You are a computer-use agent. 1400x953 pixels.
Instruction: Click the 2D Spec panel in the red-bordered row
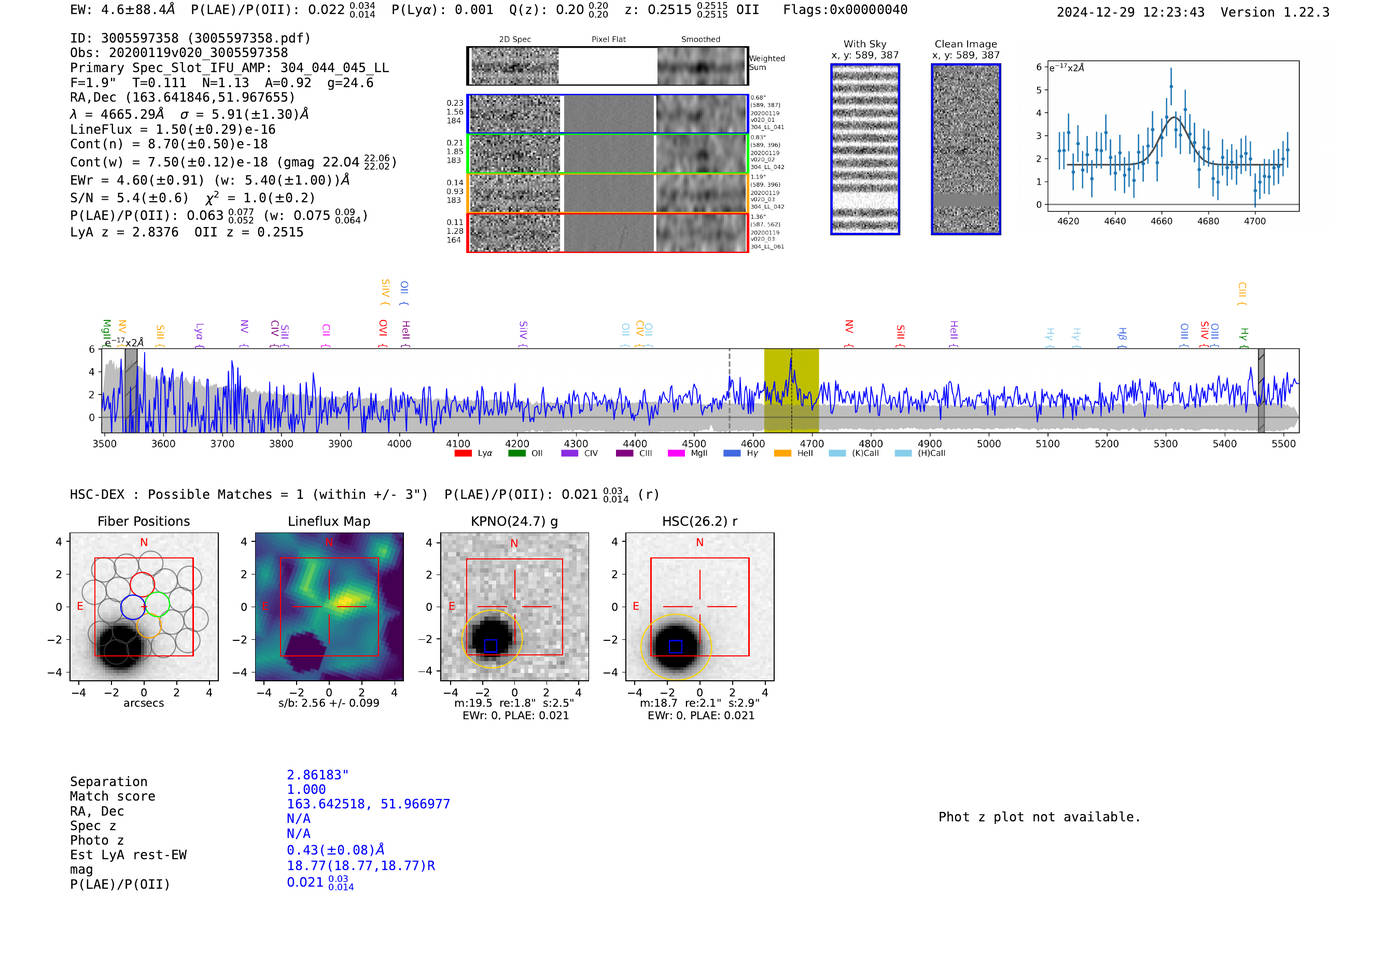tap(515, 233)
